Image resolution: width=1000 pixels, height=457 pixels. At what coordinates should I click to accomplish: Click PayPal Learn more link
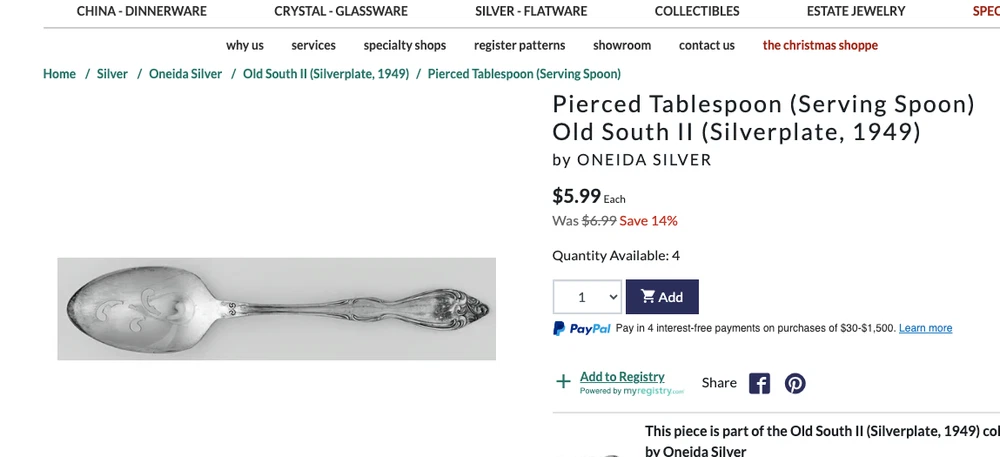925,328
